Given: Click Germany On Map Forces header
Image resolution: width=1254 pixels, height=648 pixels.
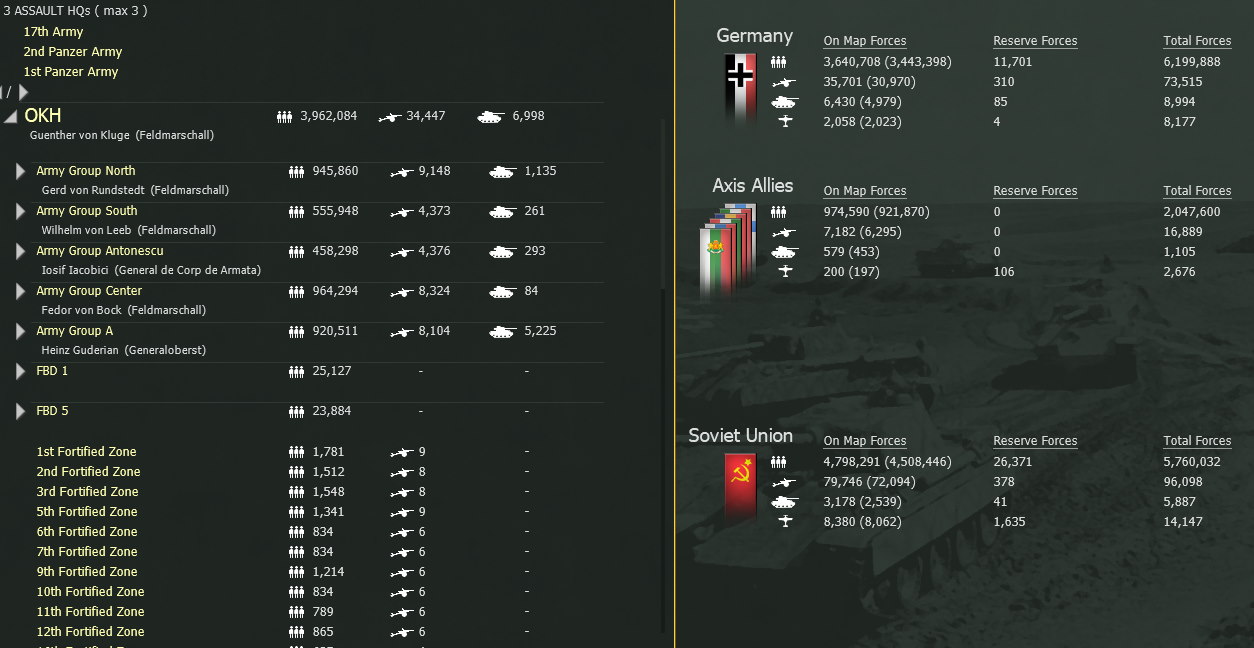Looking at the screenshot, I should pos(865,41).
